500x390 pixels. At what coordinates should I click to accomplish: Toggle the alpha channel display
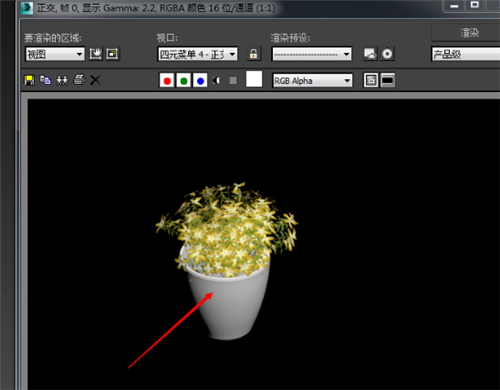[217, 81]
